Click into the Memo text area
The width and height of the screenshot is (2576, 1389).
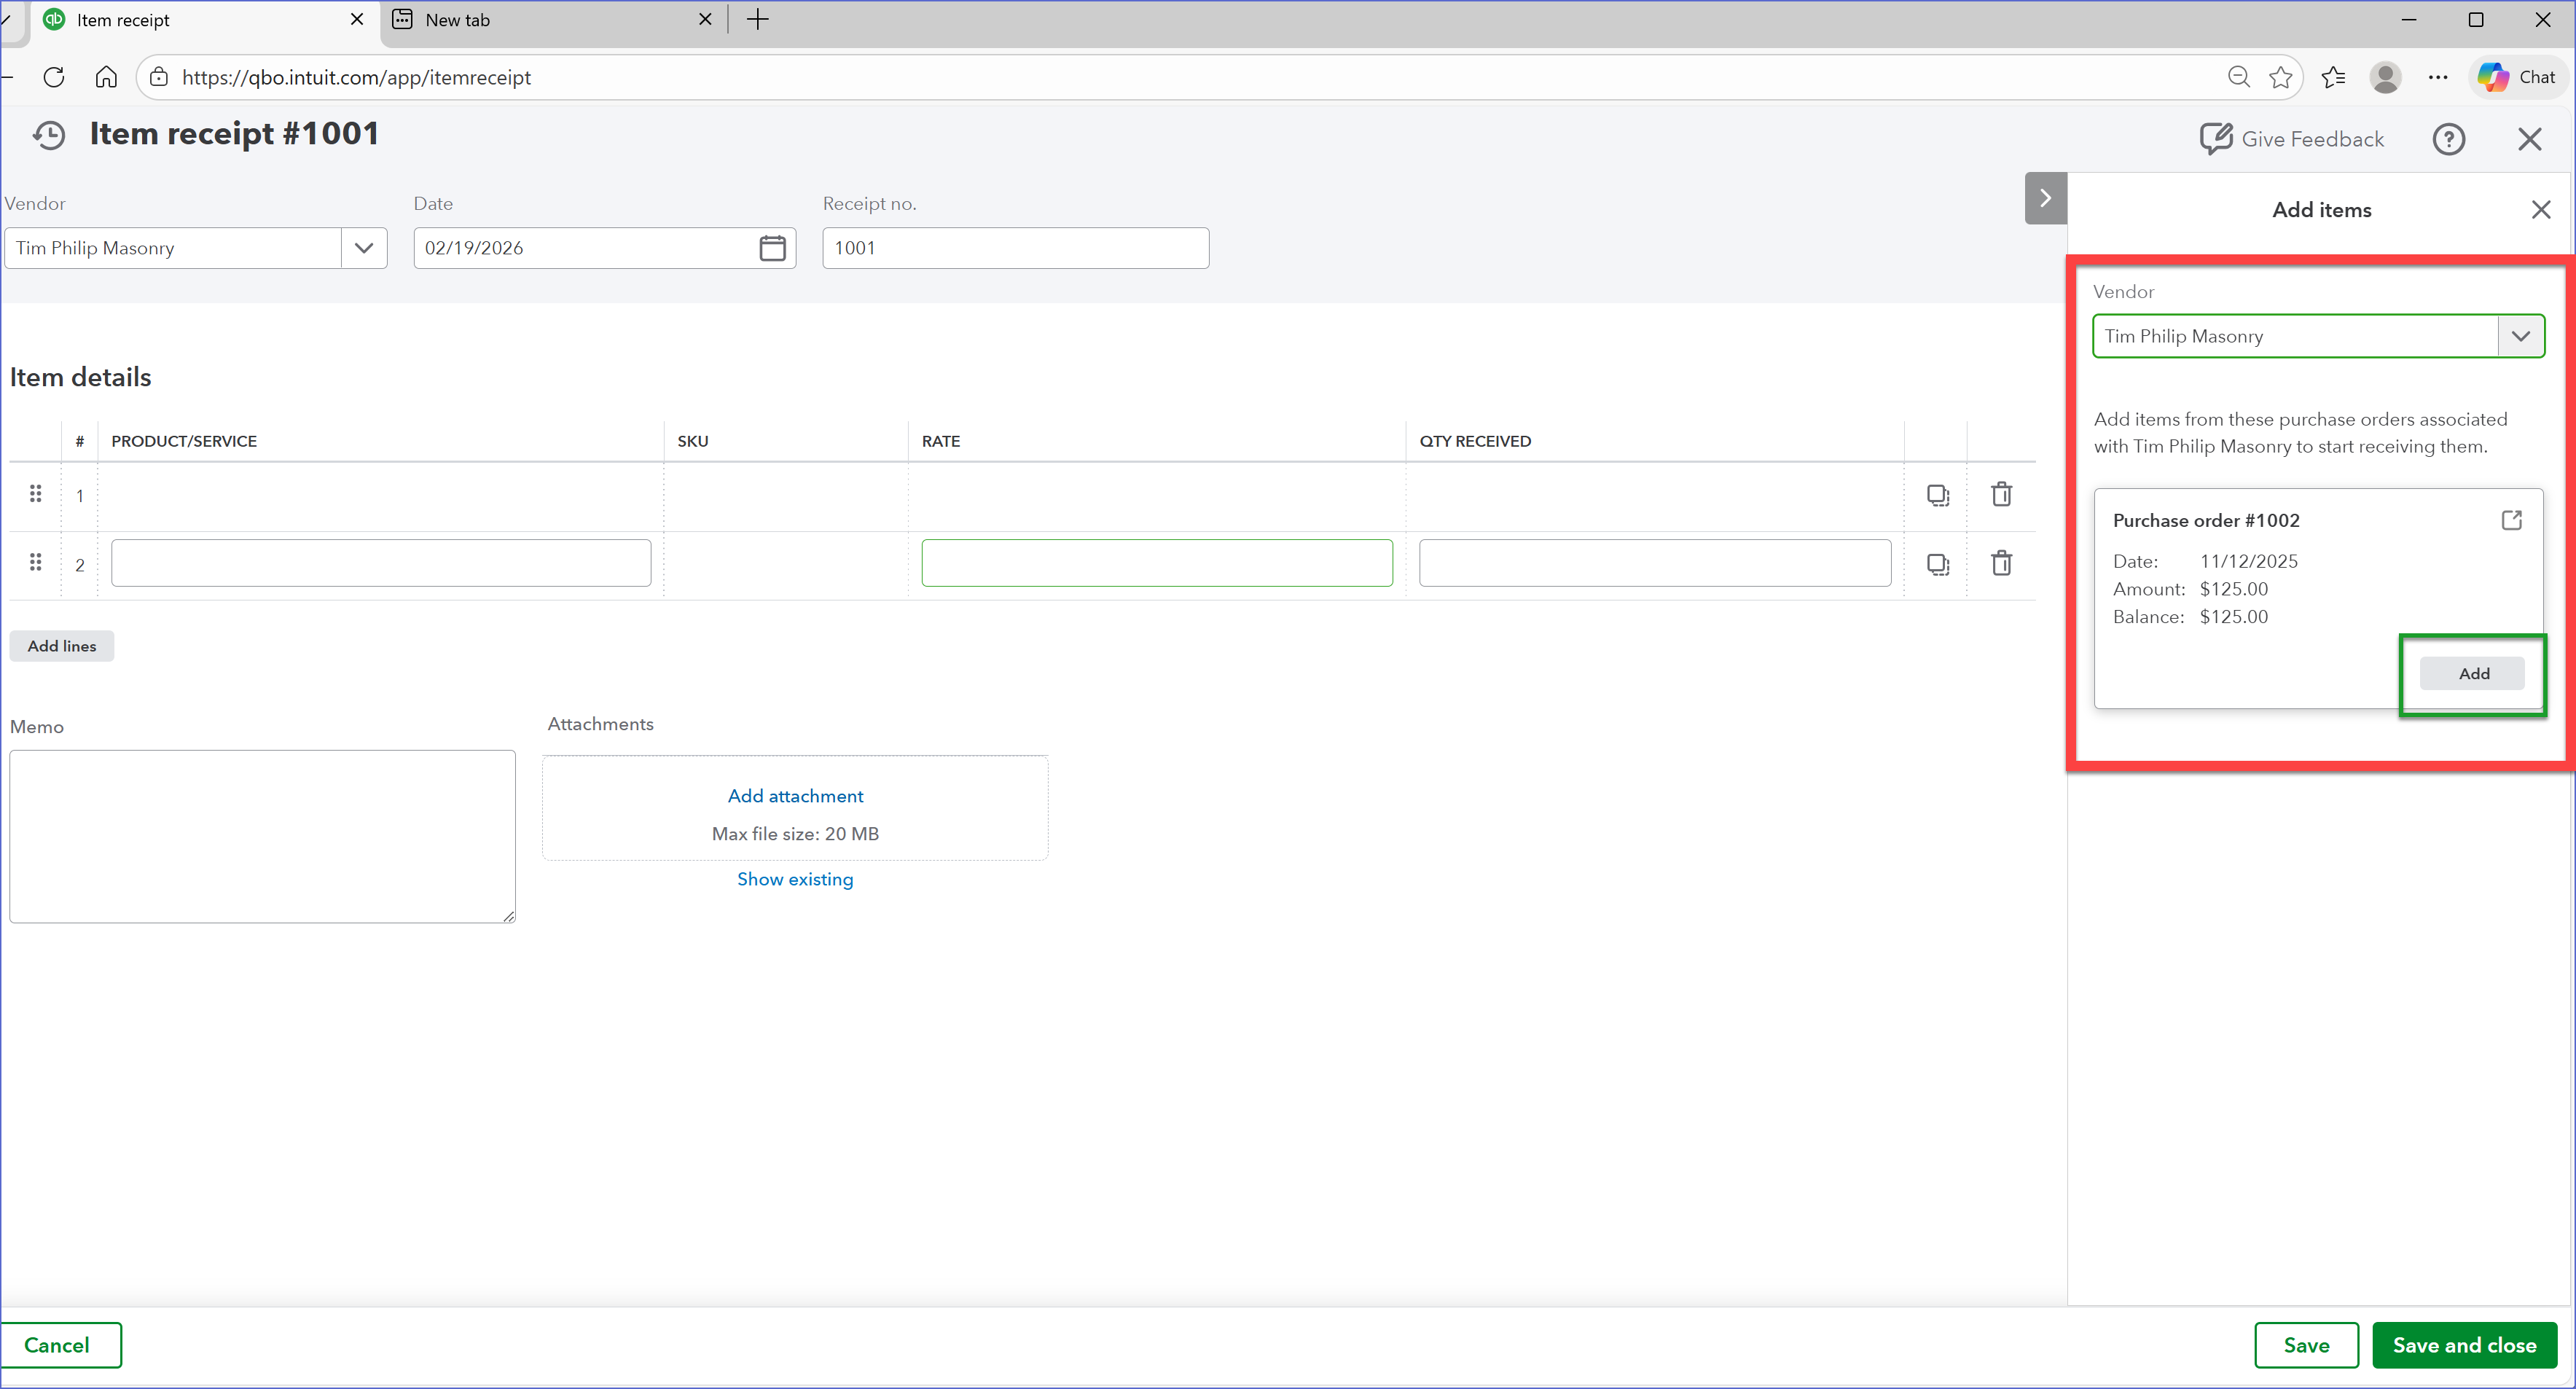pyautogui.click(x=262, y=836)
